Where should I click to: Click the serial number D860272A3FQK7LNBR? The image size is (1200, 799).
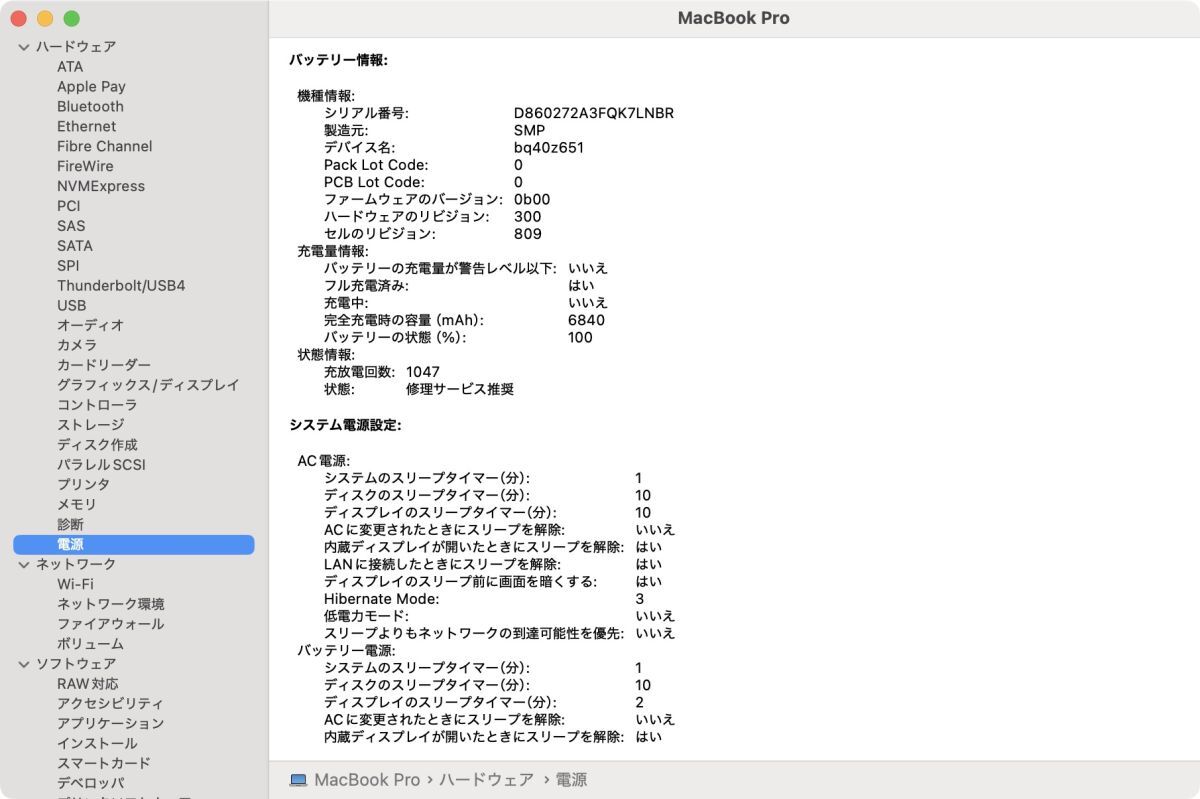(x=594, y=113)
